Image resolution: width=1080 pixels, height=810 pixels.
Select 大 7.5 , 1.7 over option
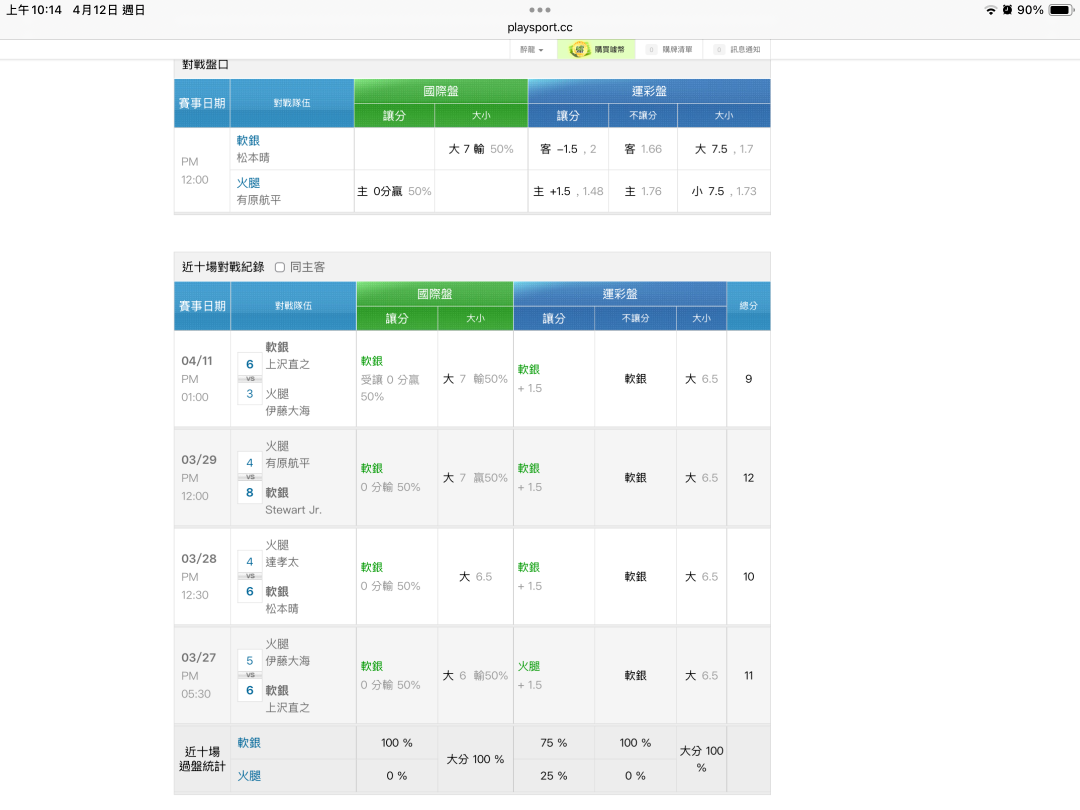click(x=724, y=149)
